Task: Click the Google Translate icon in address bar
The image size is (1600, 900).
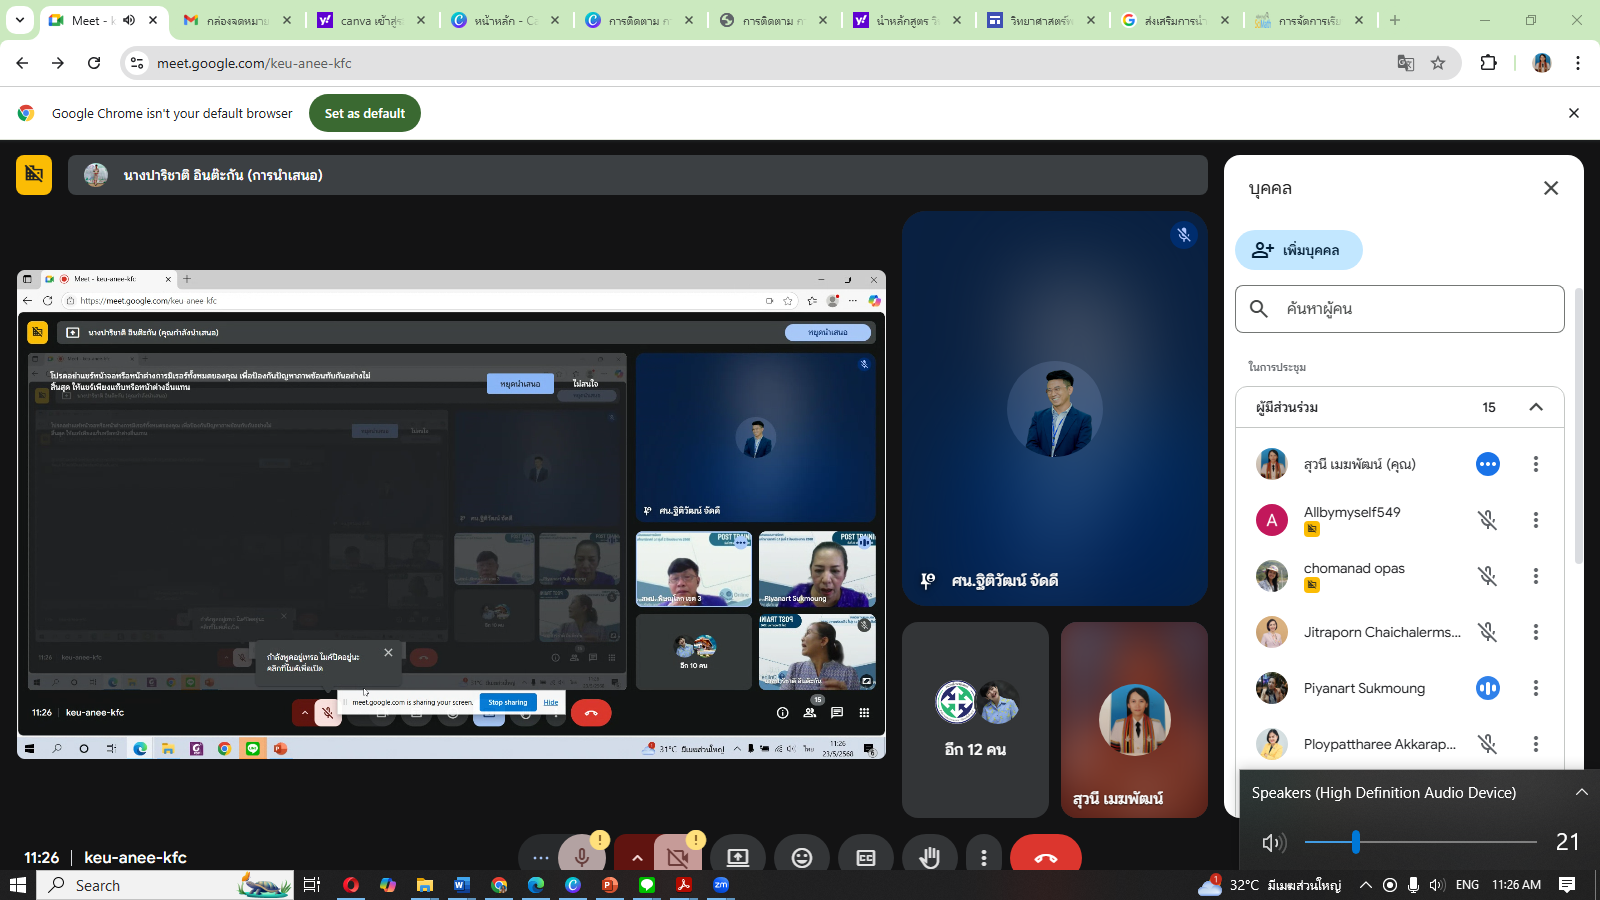Action: (1405, 63)
